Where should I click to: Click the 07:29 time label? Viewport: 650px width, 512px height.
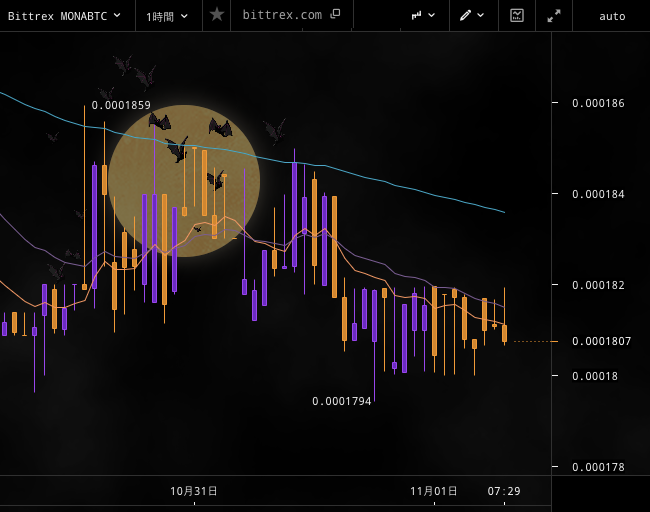pos(504,491)
